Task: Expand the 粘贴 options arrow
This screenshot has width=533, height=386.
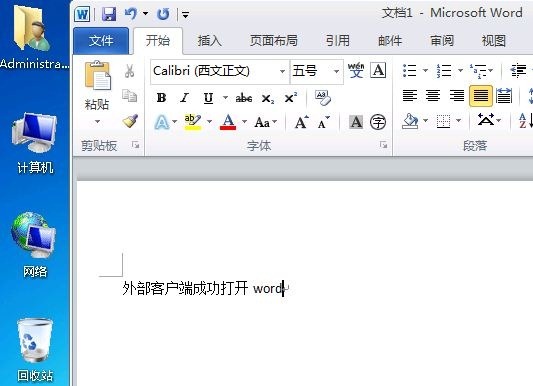Action: 97,121
